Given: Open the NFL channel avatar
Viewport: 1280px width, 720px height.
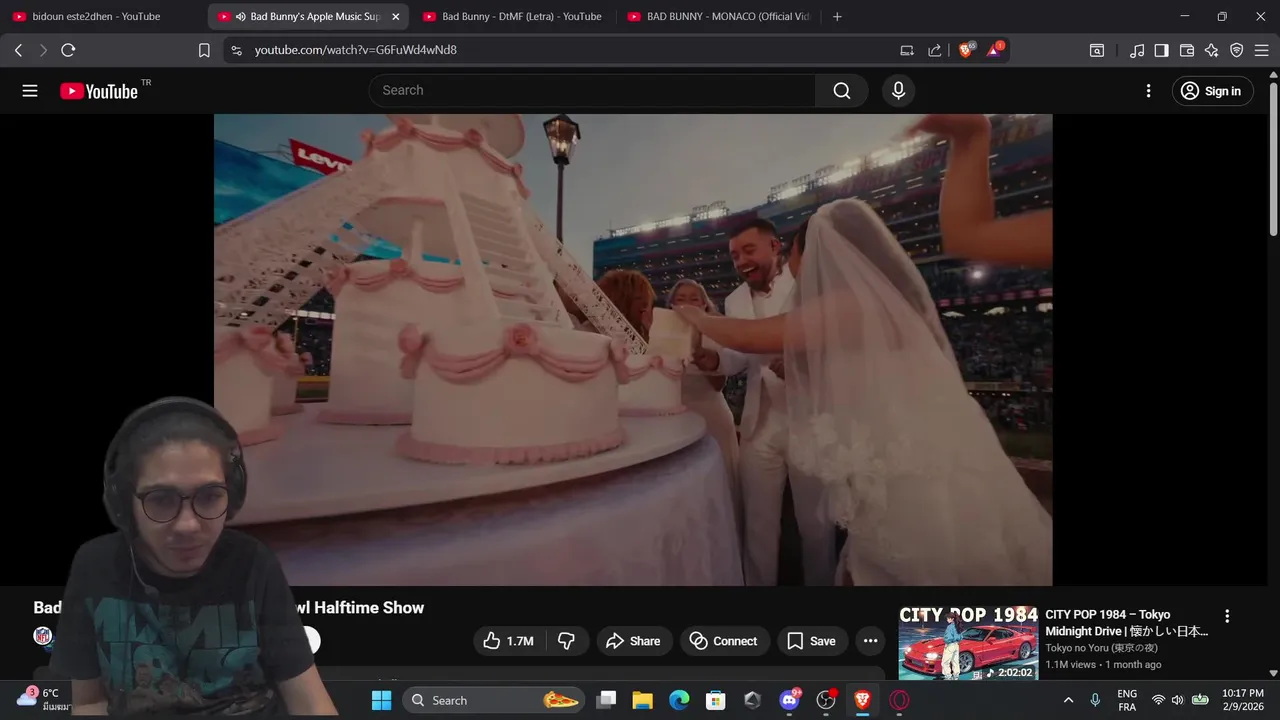Looking at the screenshot, I should [43, 636].
